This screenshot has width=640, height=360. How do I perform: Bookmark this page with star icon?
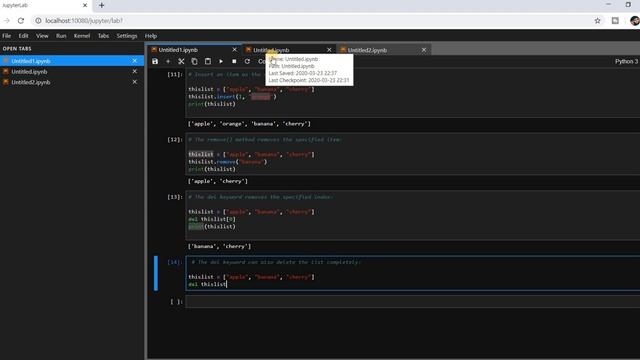click(x=598, y=20)
